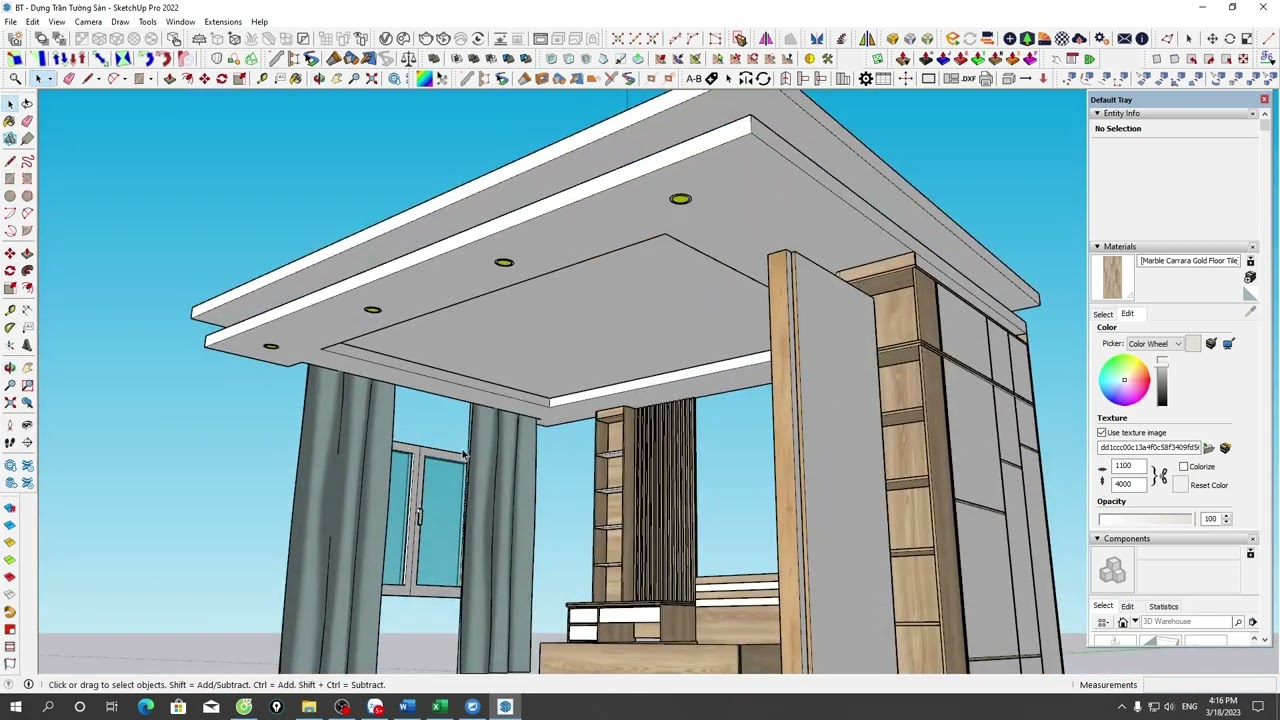This screenshot has width=1280, height=720.
Task: Click the material name field
Action: tap(1189, 261)
